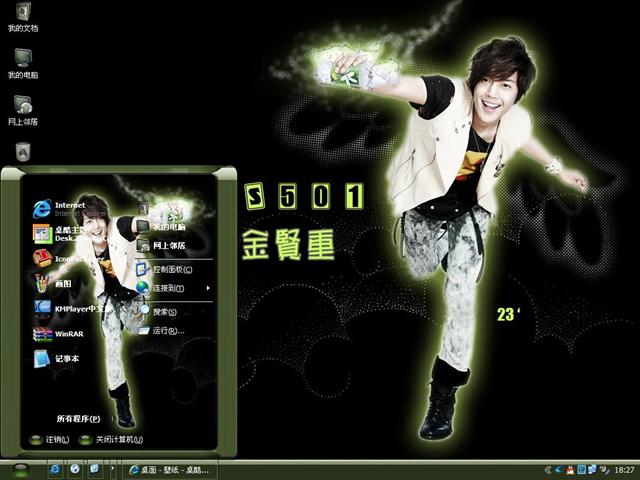Open 运行(R)... run dialog entry
The width and height of the screenshot is (640, 480).
(162, 331)
